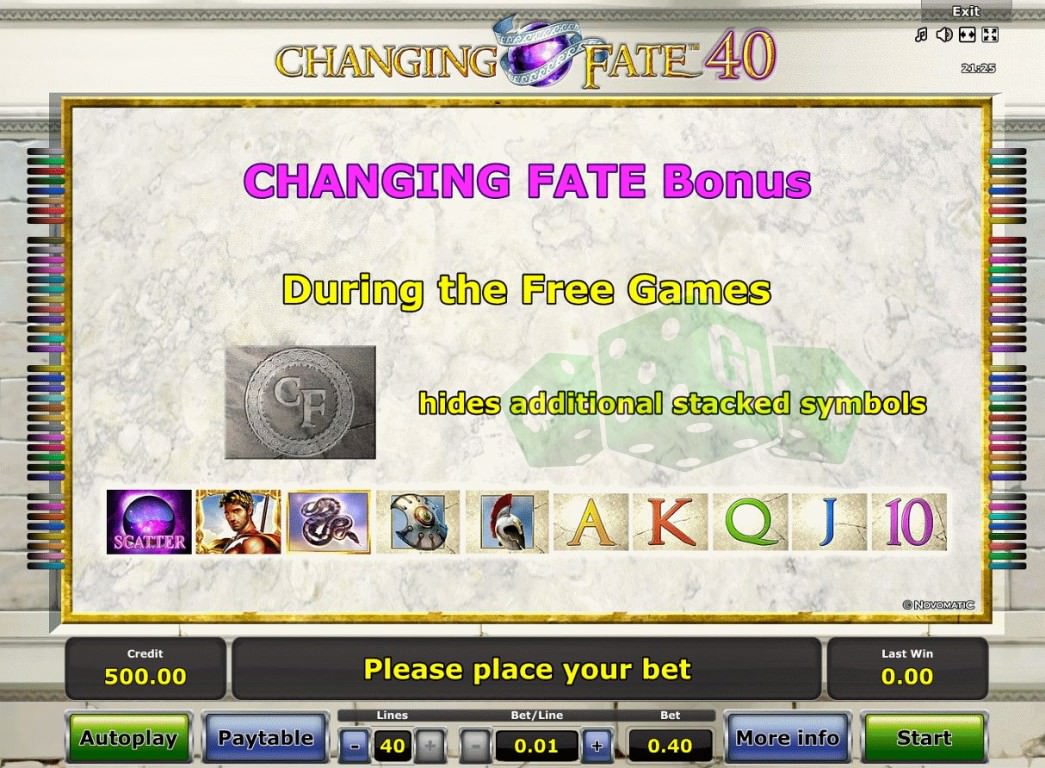Viewport: 1045px width, 768px height.
Task: Decrease the number of lines
Action: [355, 745]
